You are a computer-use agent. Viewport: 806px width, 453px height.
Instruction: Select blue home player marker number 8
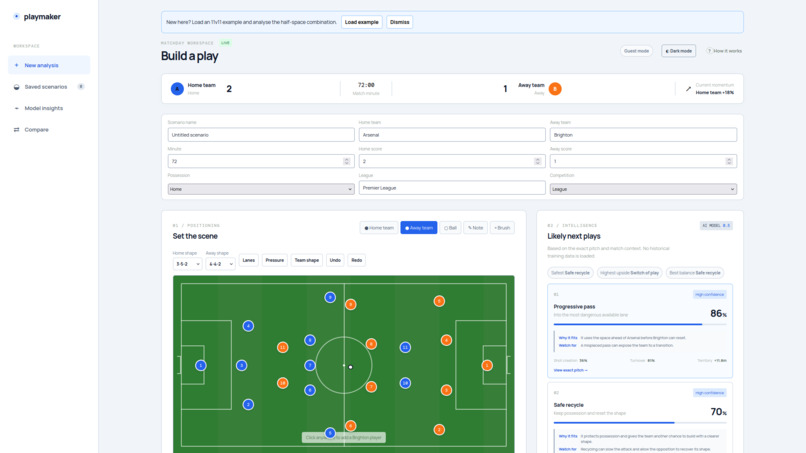(309, 340)
